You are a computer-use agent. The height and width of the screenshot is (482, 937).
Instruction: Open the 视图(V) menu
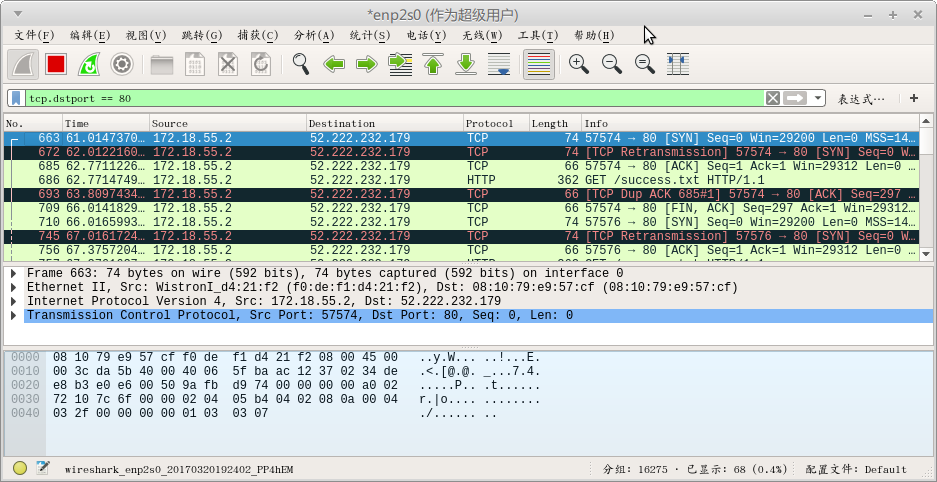(146, 35)
